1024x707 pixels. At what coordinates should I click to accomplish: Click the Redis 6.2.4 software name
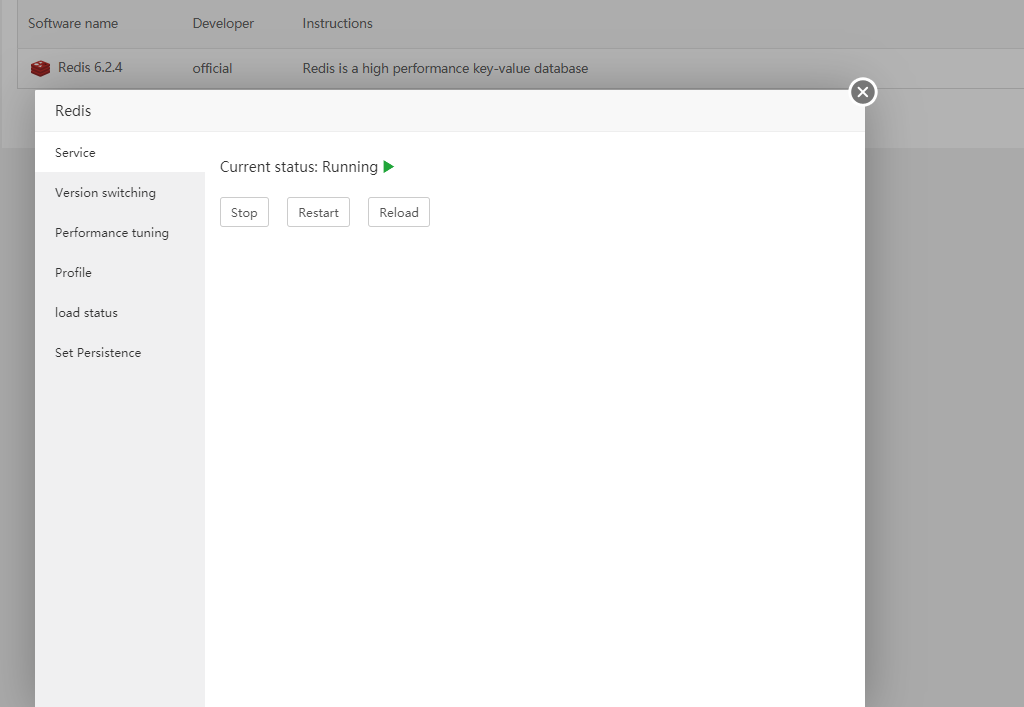(x=90, y=68)
